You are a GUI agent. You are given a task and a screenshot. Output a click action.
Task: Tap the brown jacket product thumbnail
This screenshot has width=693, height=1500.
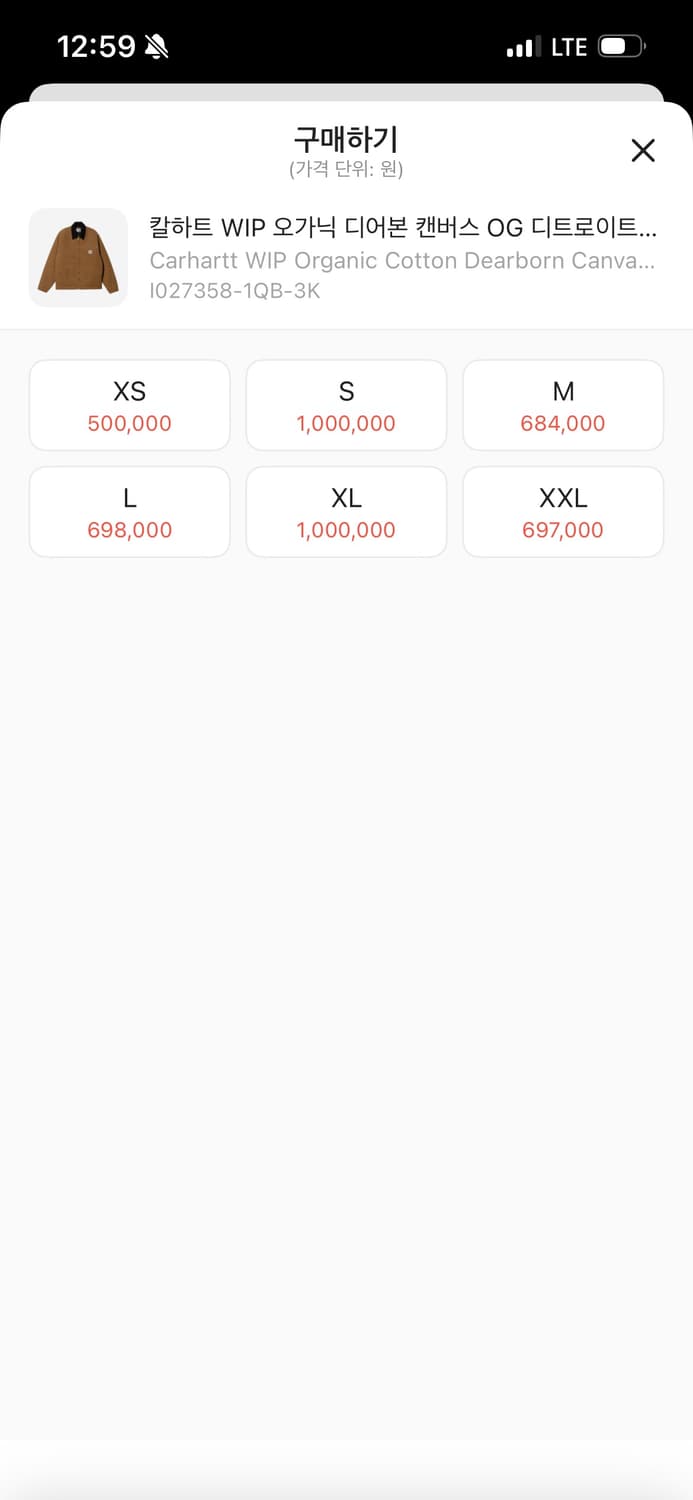click(78, 257)
